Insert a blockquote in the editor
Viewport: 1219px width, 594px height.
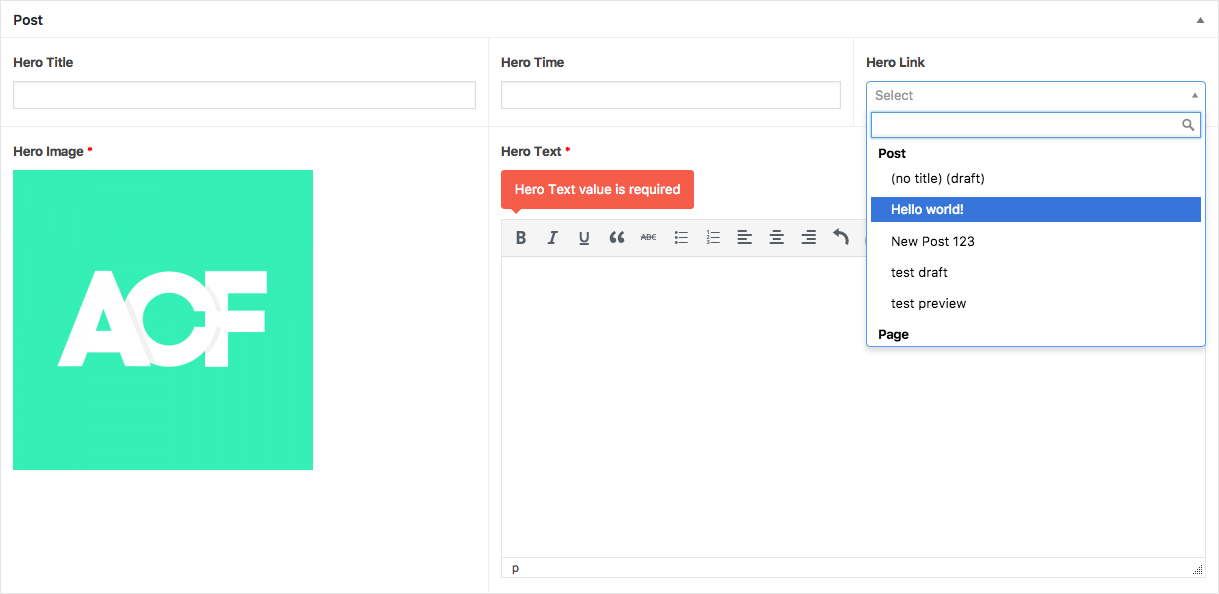coord(616,238)
